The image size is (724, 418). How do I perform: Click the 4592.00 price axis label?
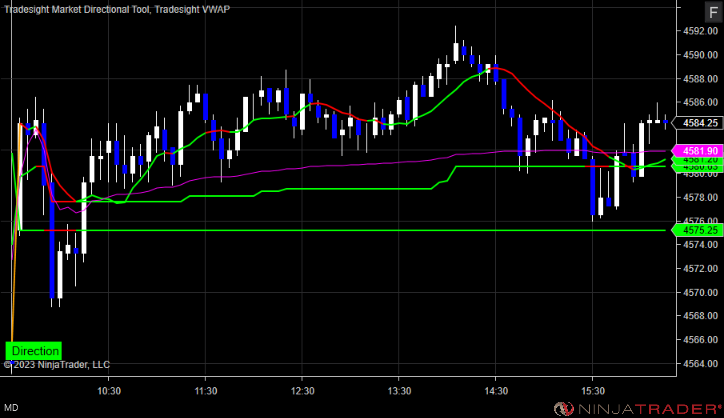[700, 31]
